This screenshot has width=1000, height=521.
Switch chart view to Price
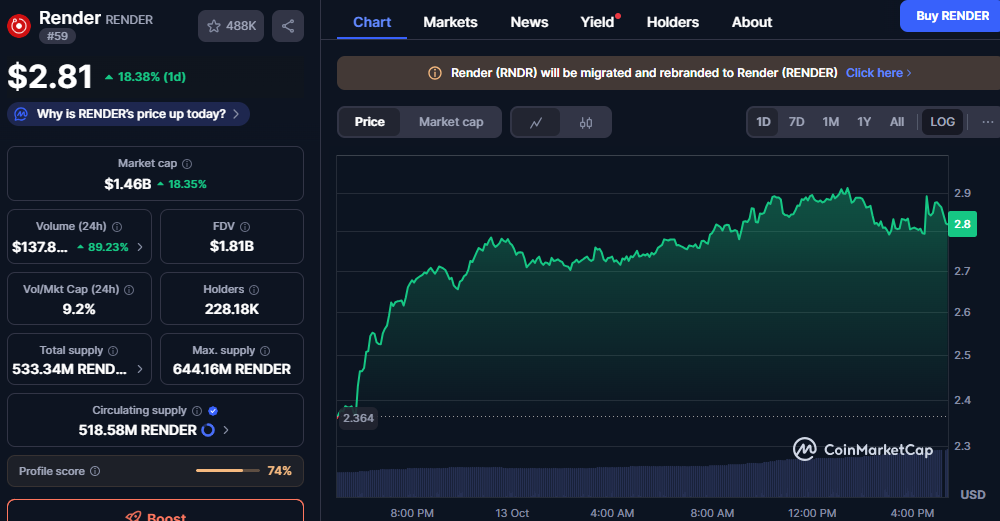[369, 122]
